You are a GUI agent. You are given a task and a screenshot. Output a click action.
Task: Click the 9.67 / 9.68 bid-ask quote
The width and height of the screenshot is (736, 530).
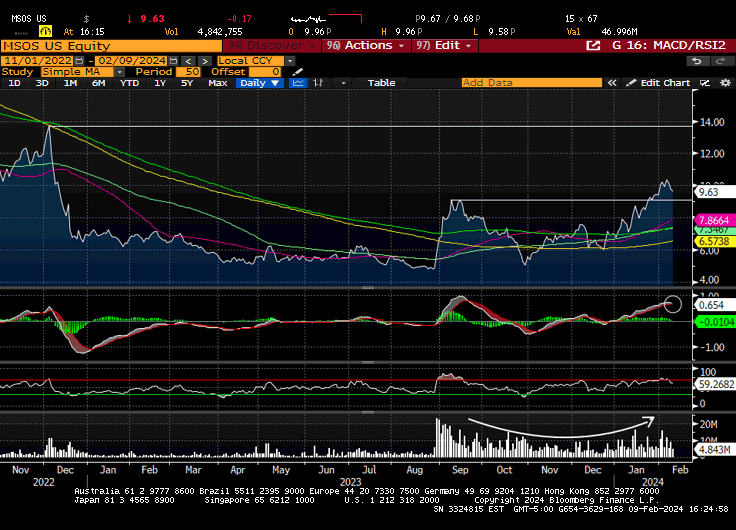click(x=448, y=19)
